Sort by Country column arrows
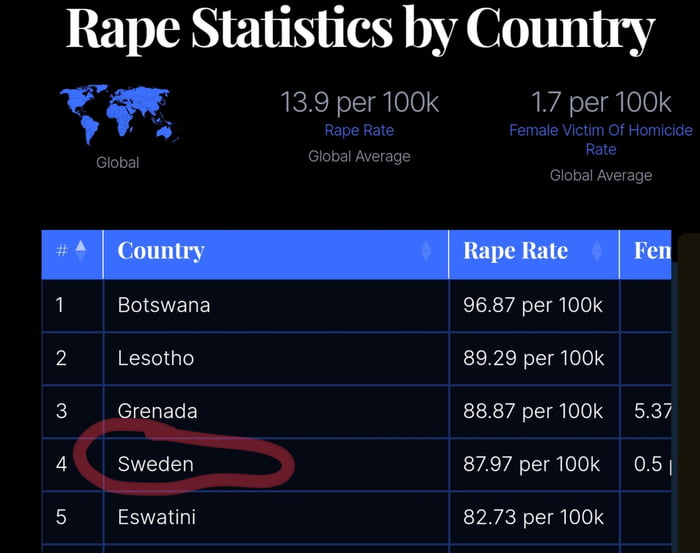Screen dimensions: 700x553 tap(426, 251)
